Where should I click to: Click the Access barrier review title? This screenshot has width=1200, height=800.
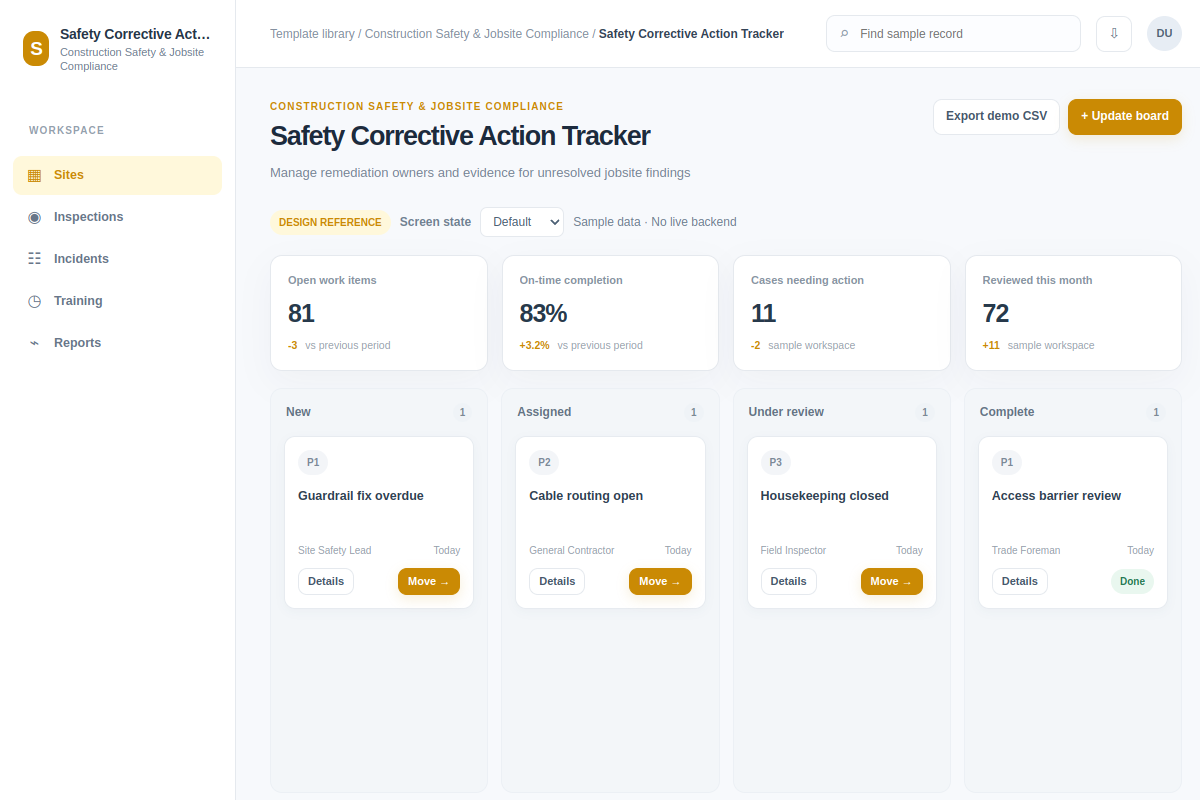[1056, 496]
